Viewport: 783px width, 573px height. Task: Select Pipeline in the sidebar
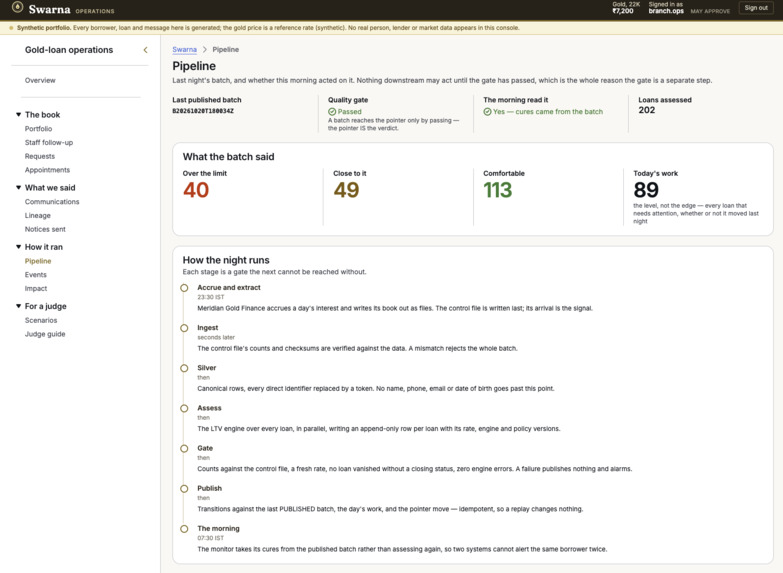[38, 261]
